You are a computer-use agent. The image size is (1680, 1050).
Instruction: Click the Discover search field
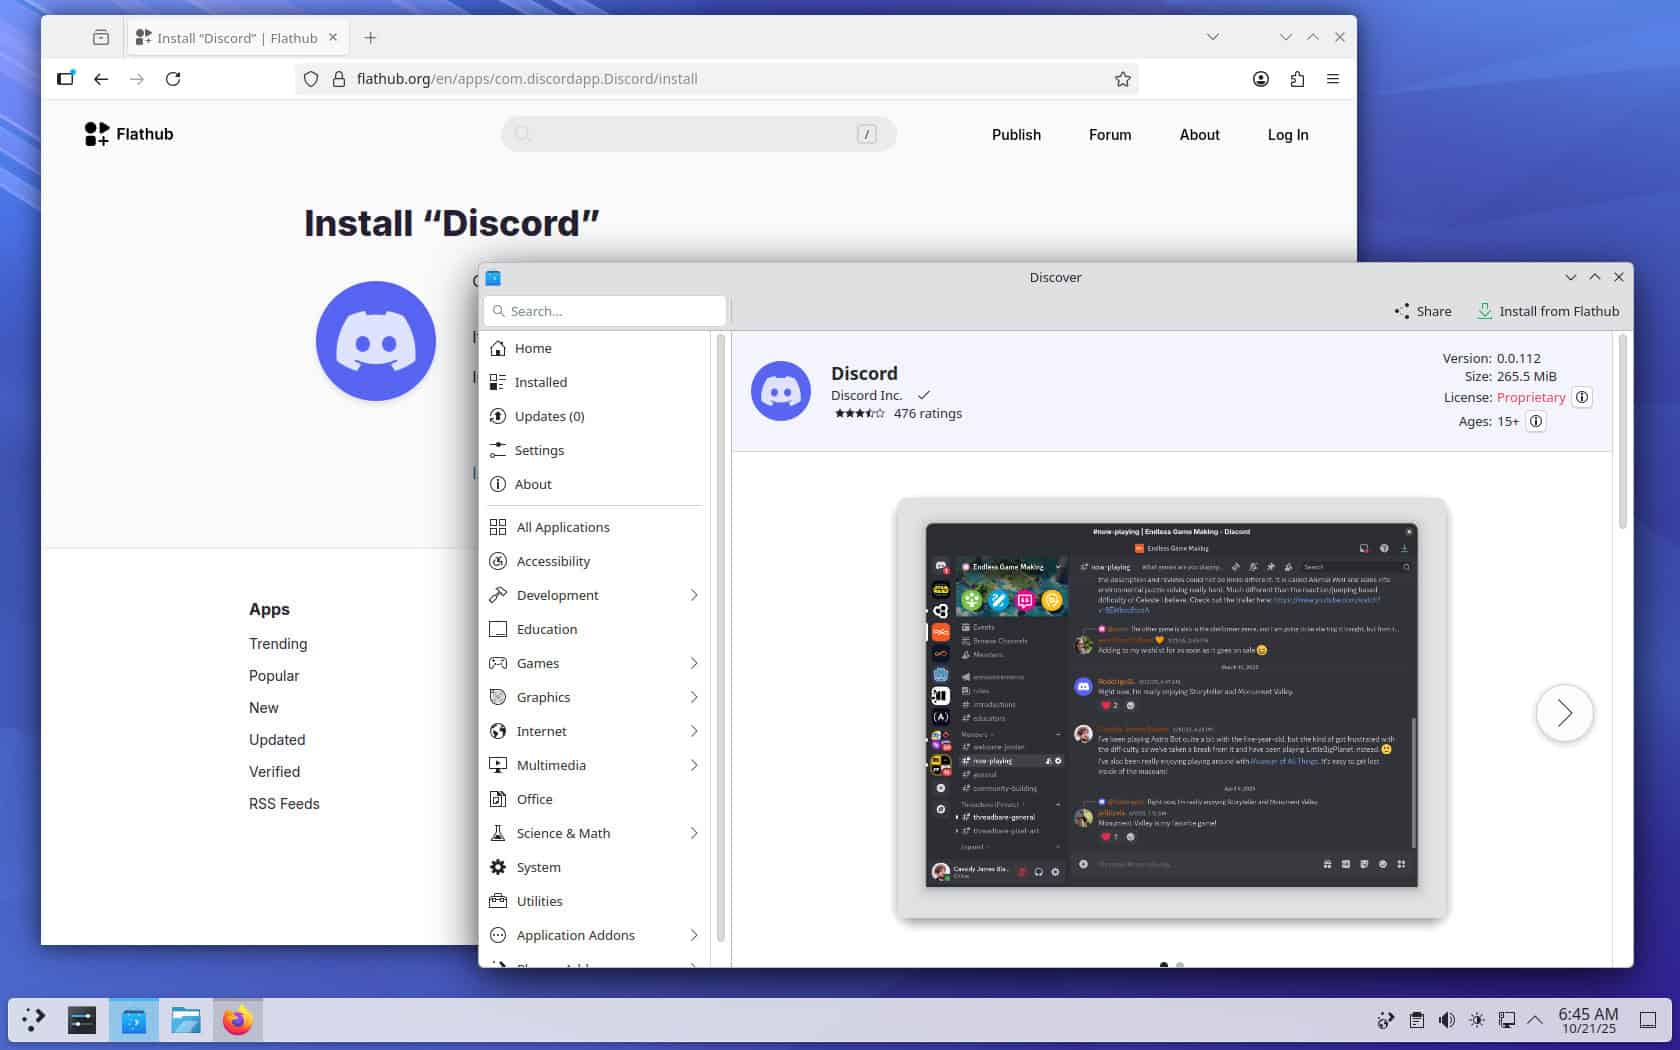(605, 311)
